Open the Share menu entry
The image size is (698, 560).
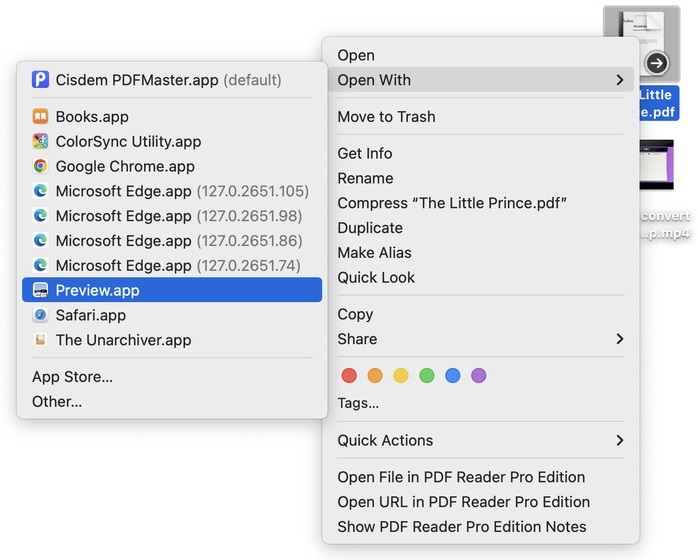click(x=481, y=339)
